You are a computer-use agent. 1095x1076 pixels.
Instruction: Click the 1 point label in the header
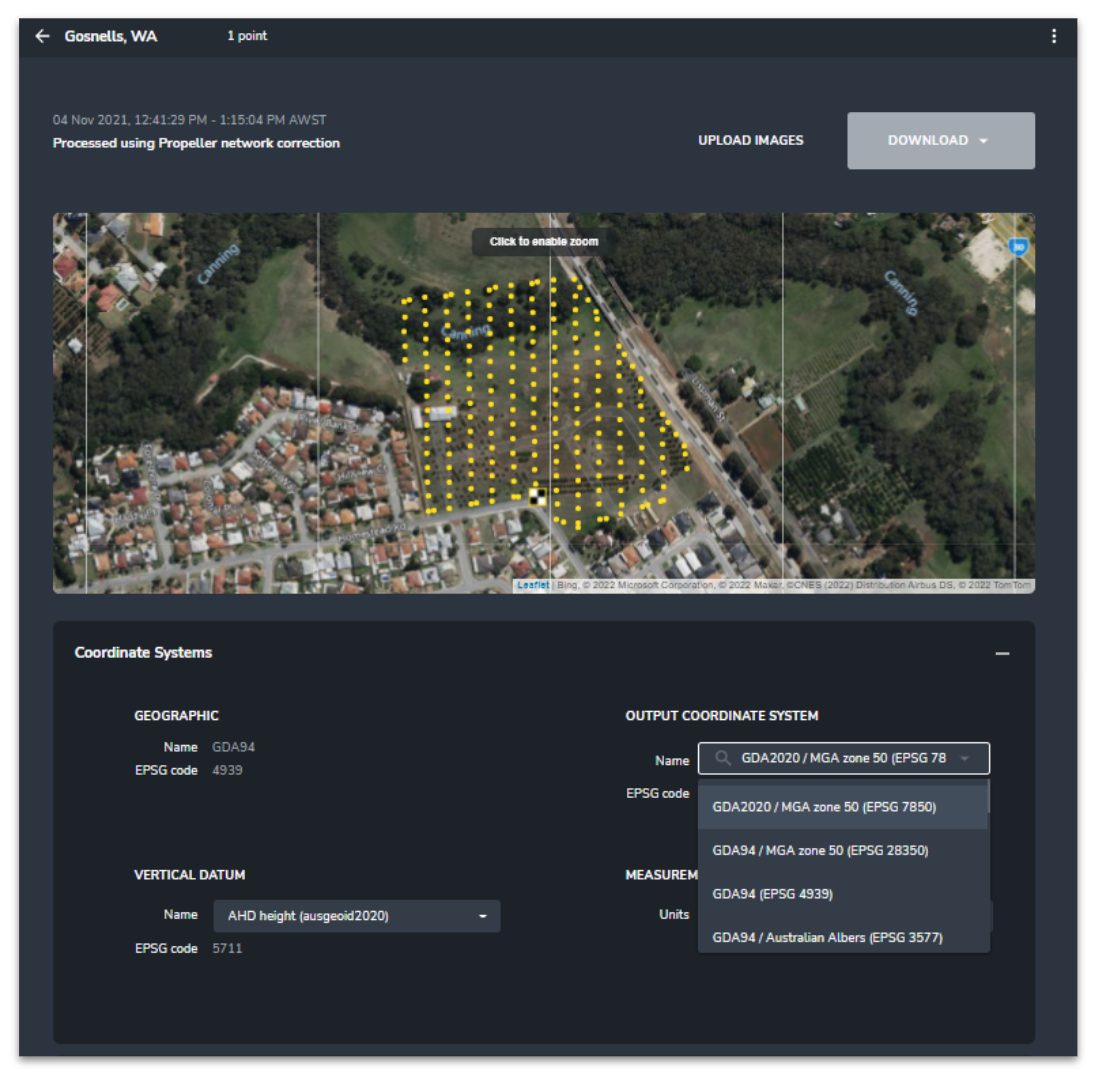click(x=248, y=35)
